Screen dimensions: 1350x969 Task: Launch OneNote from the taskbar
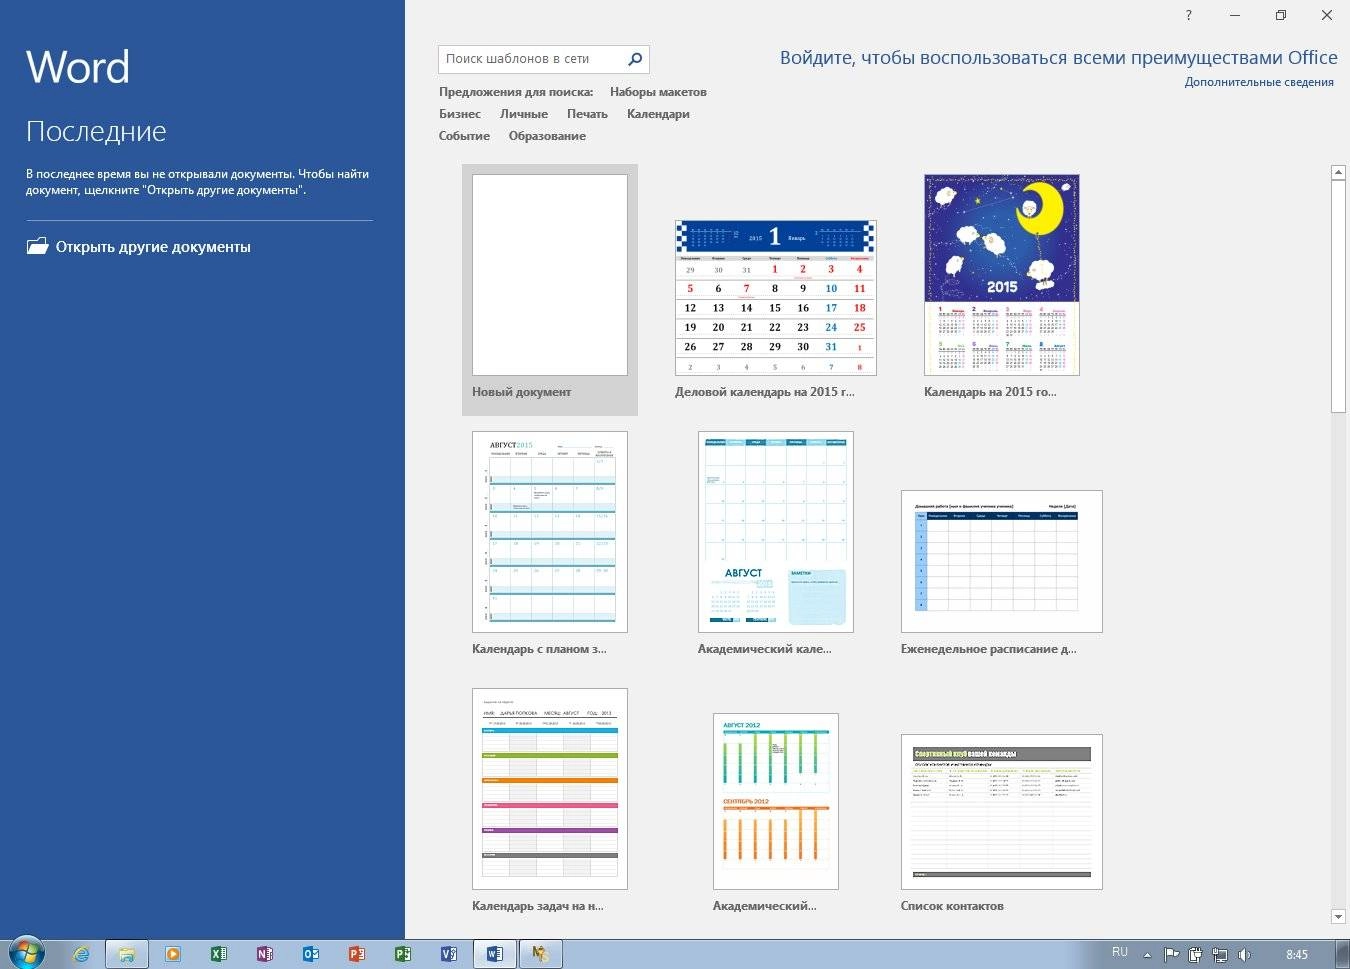264,954
